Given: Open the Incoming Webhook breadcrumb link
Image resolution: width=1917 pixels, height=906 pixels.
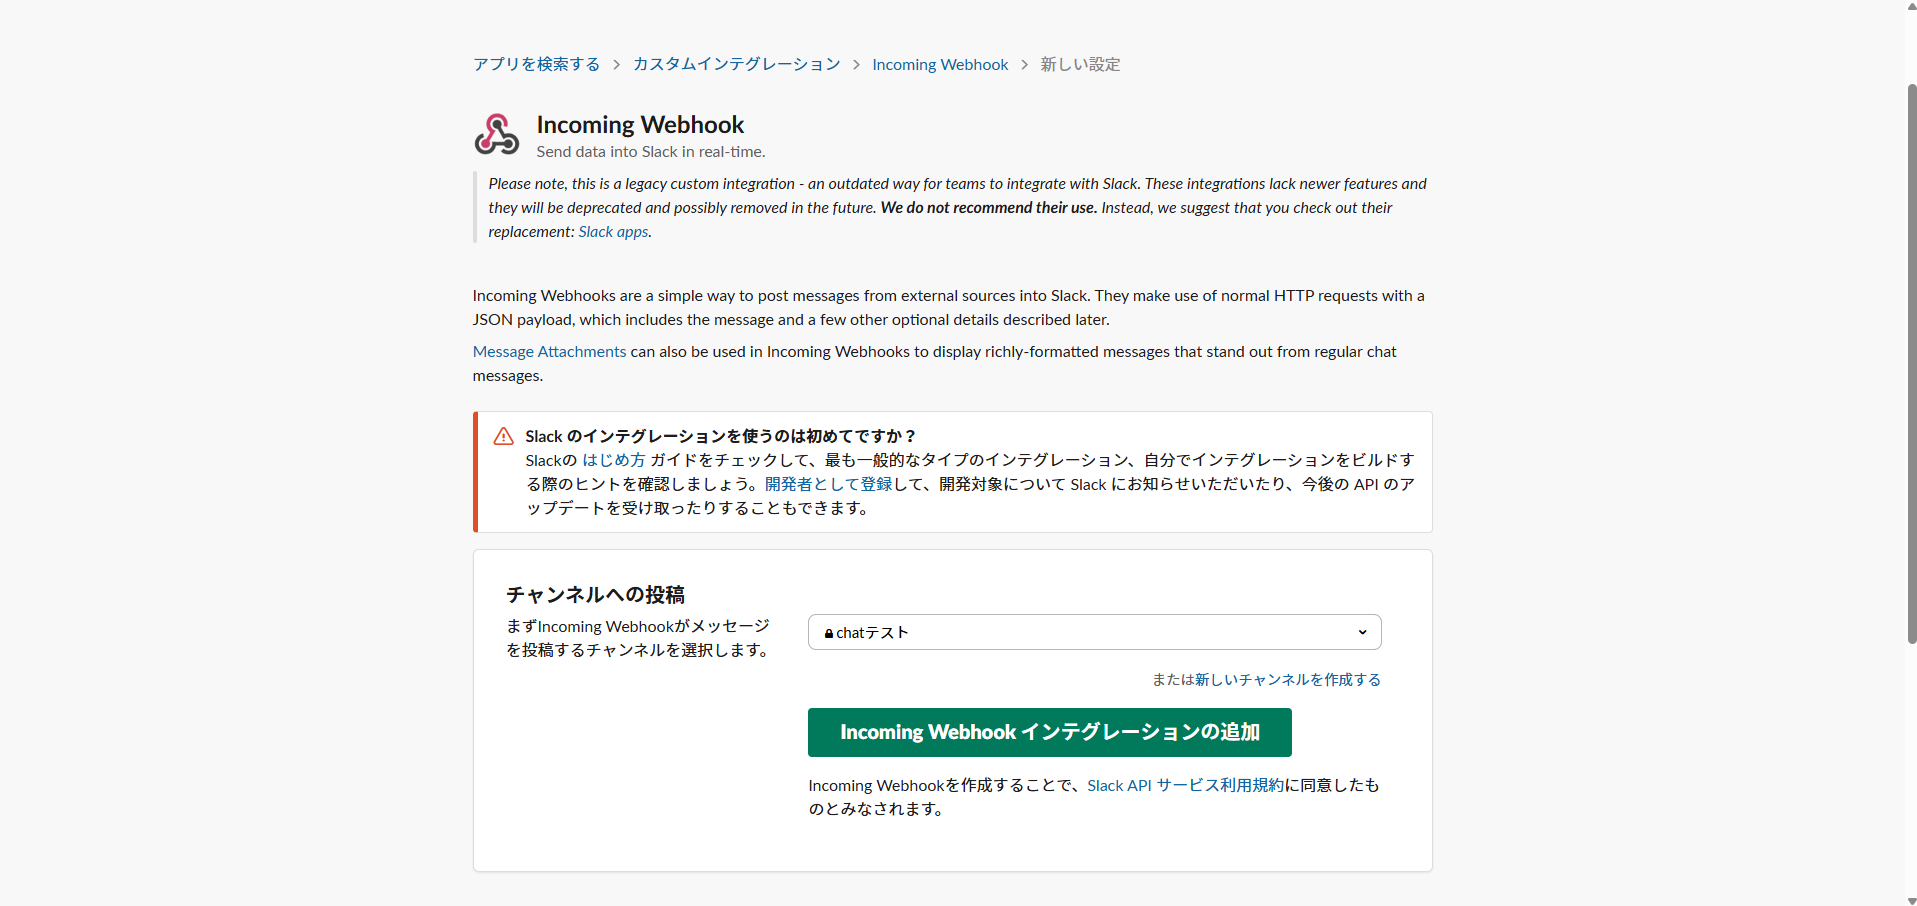Looking at the screenshot, I should (x=940, y=64).
